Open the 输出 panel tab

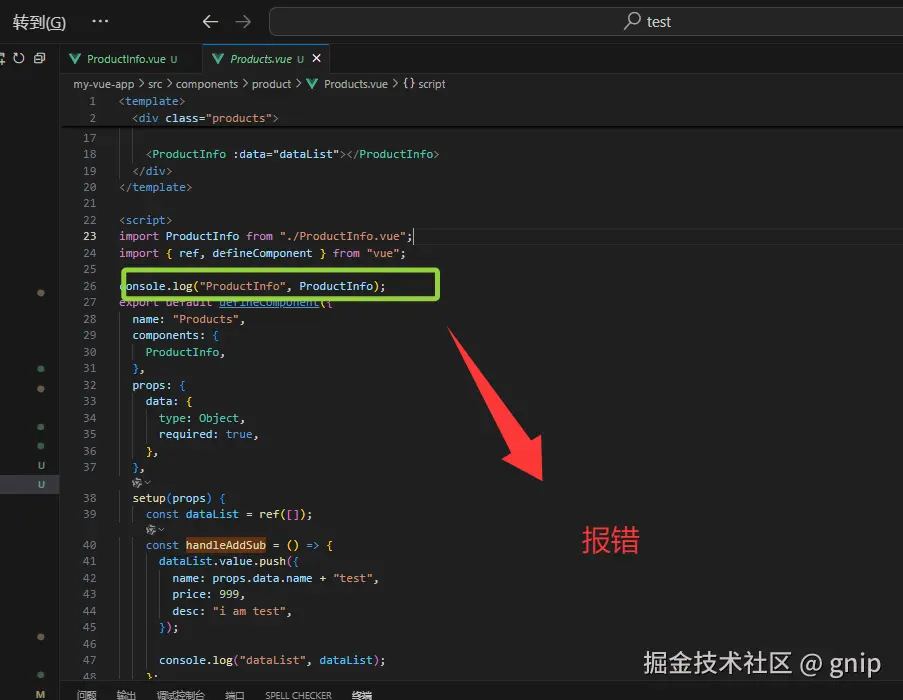coord(126,695)
